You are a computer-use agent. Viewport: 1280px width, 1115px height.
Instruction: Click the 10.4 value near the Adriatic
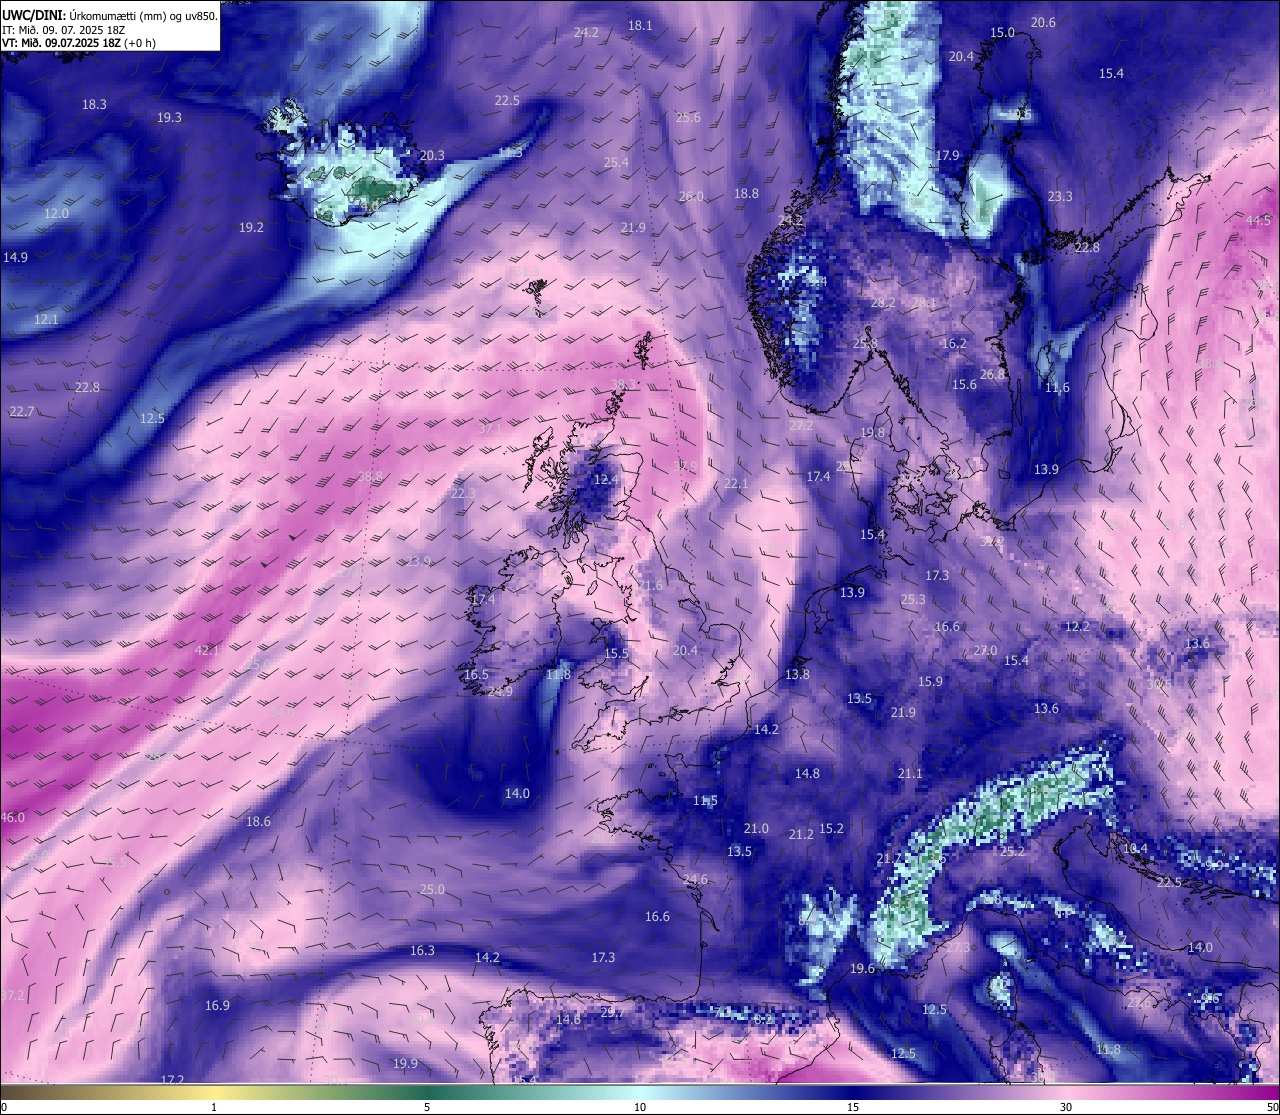pyautogui.click(x=1135, y=848)
